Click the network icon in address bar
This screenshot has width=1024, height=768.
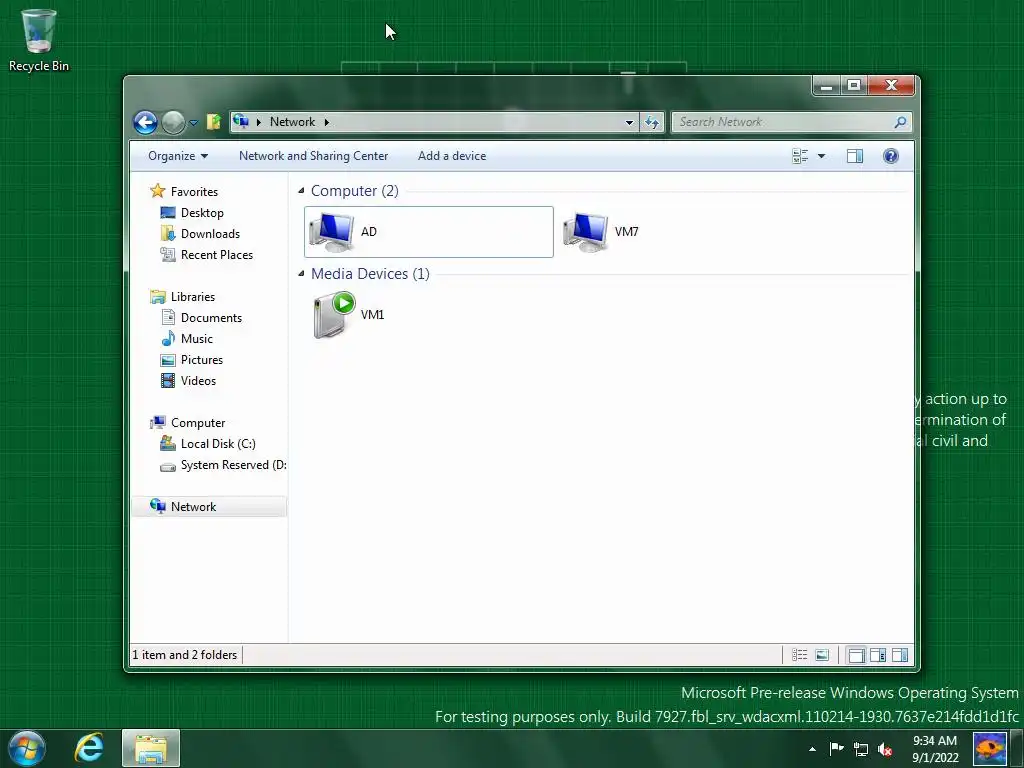[241, 121]
